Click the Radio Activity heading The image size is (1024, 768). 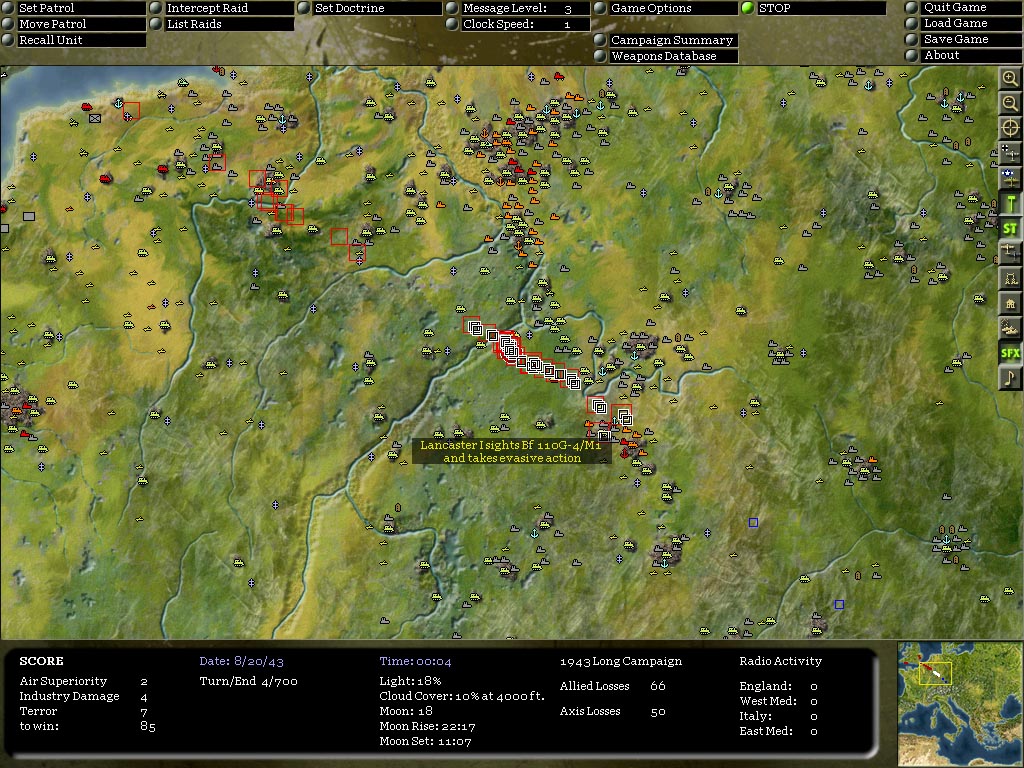pyautogui.click(x=780, y=661)
